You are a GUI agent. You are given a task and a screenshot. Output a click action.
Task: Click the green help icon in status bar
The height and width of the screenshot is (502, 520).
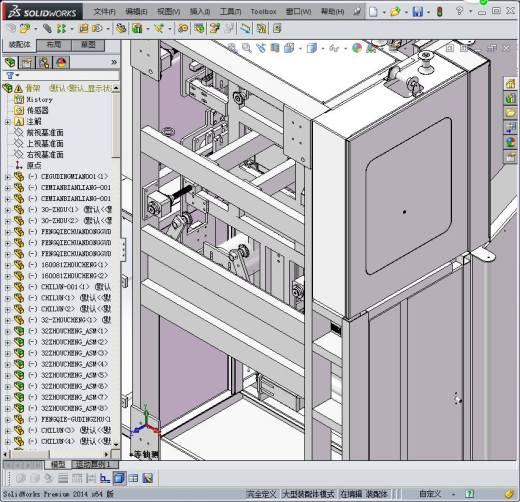[x=469, y=494]
